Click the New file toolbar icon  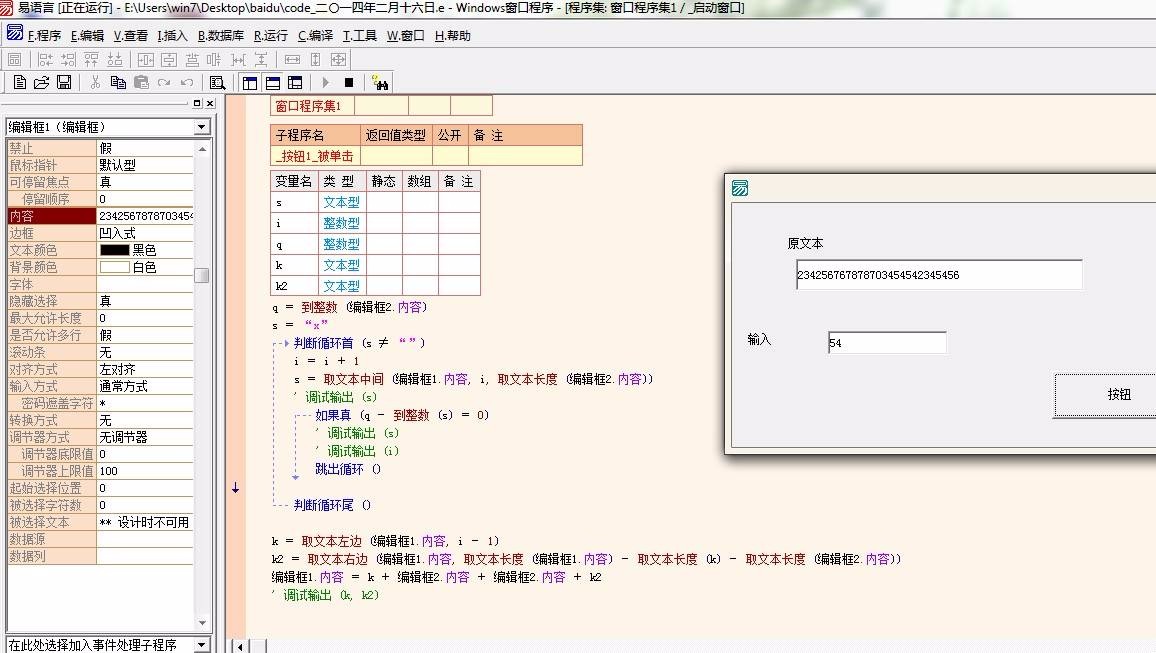point(20,82)
